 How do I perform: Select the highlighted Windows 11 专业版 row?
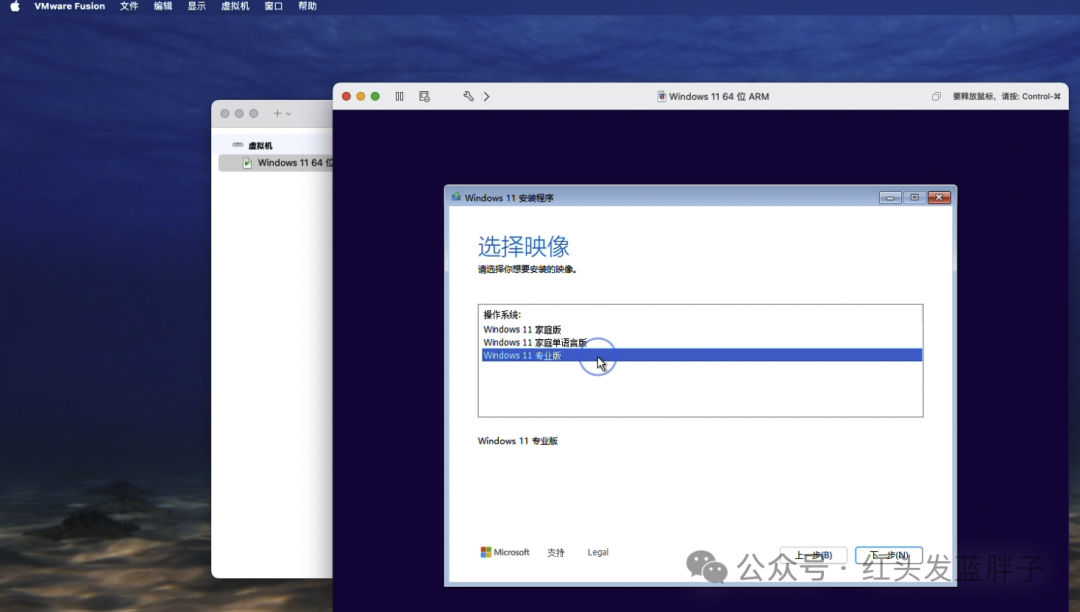(x=701, y=355)
